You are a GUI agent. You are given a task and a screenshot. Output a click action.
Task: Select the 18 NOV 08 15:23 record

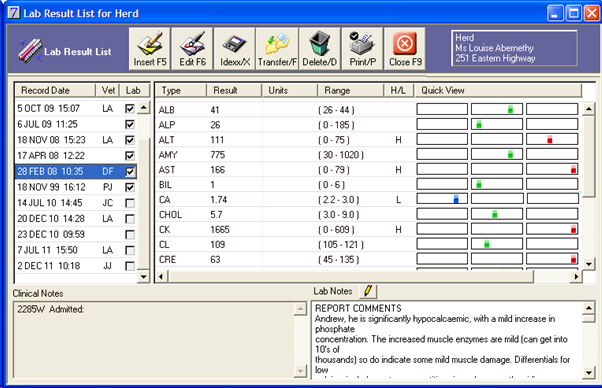(x=76, y=140)
